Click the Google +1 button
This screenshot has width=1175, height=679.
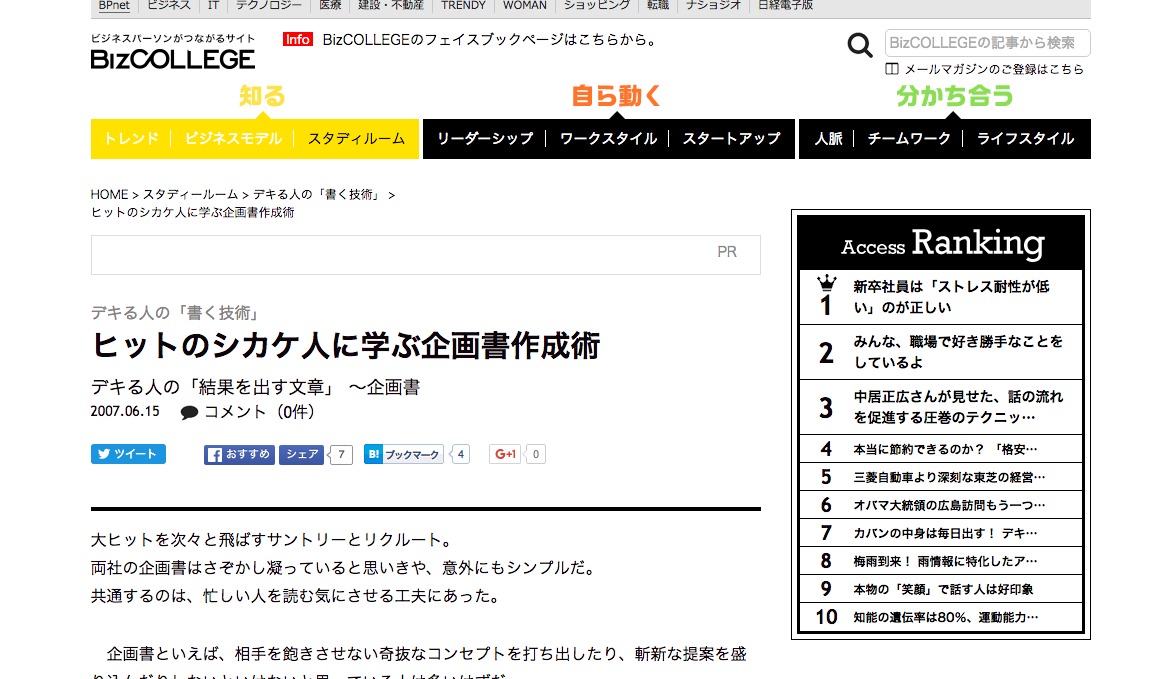click(x=505, y=455)
